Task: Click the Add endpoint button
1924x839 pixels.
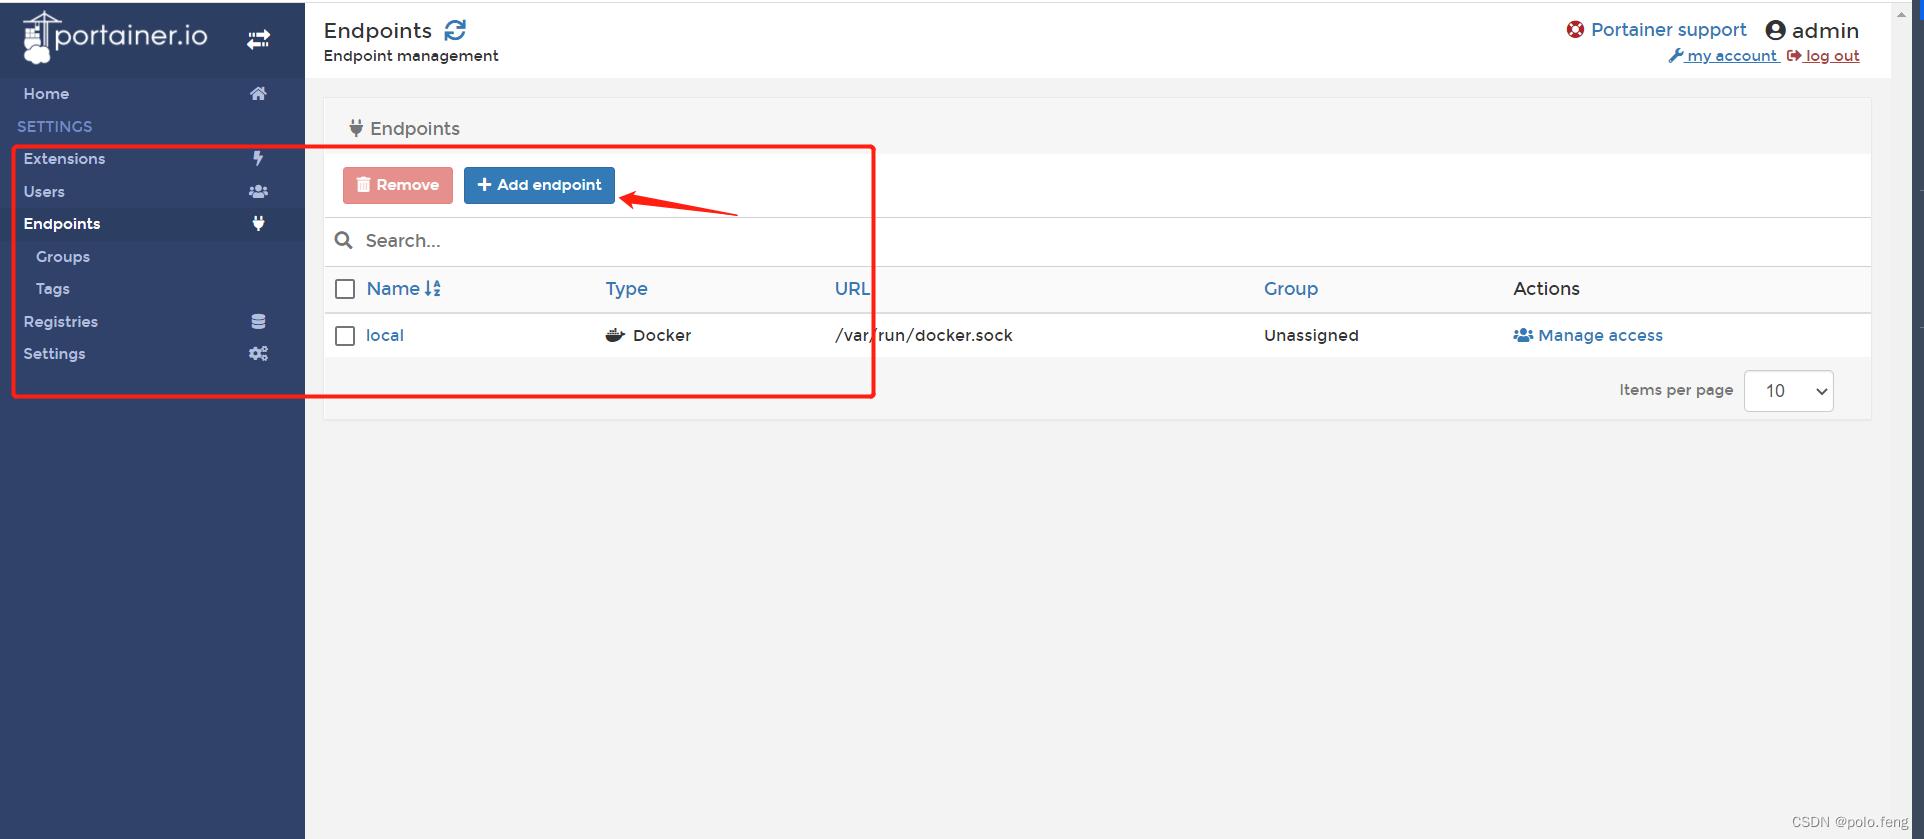Action: click(539, 185)
